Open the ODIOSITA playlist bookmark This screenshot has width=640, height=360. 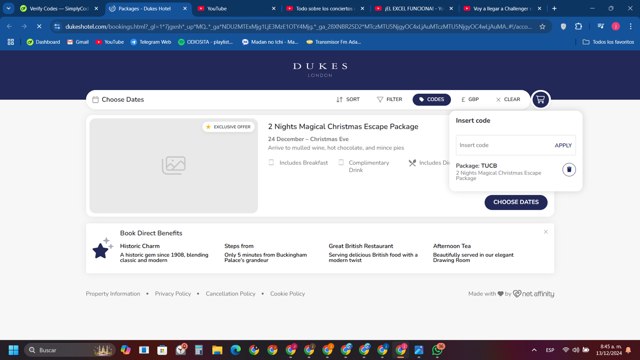tap(206, 42)
